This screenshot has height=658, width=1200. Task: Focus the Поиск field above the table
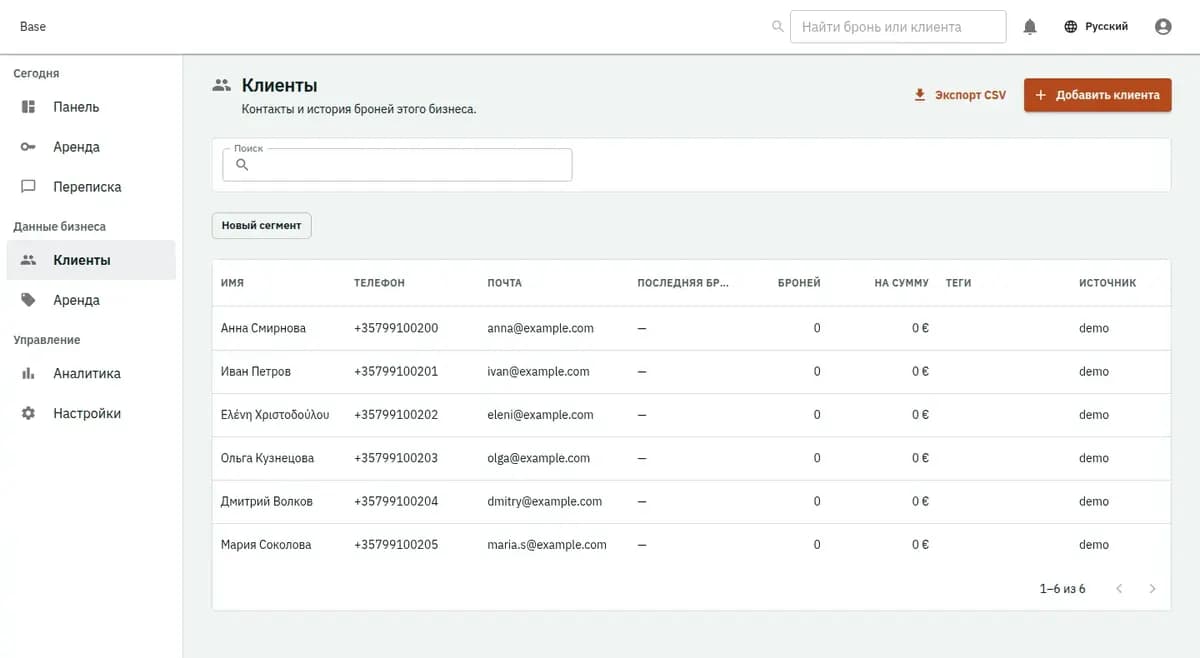coord(397,165)
